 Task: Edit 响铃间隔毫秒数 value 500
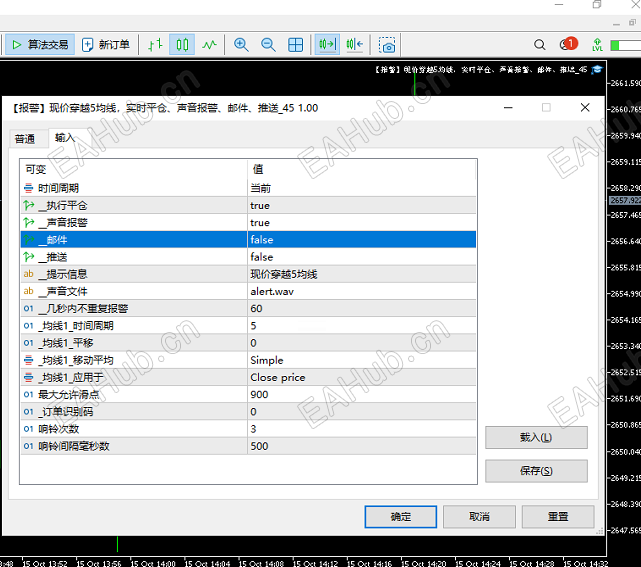[x=362, y=446]
